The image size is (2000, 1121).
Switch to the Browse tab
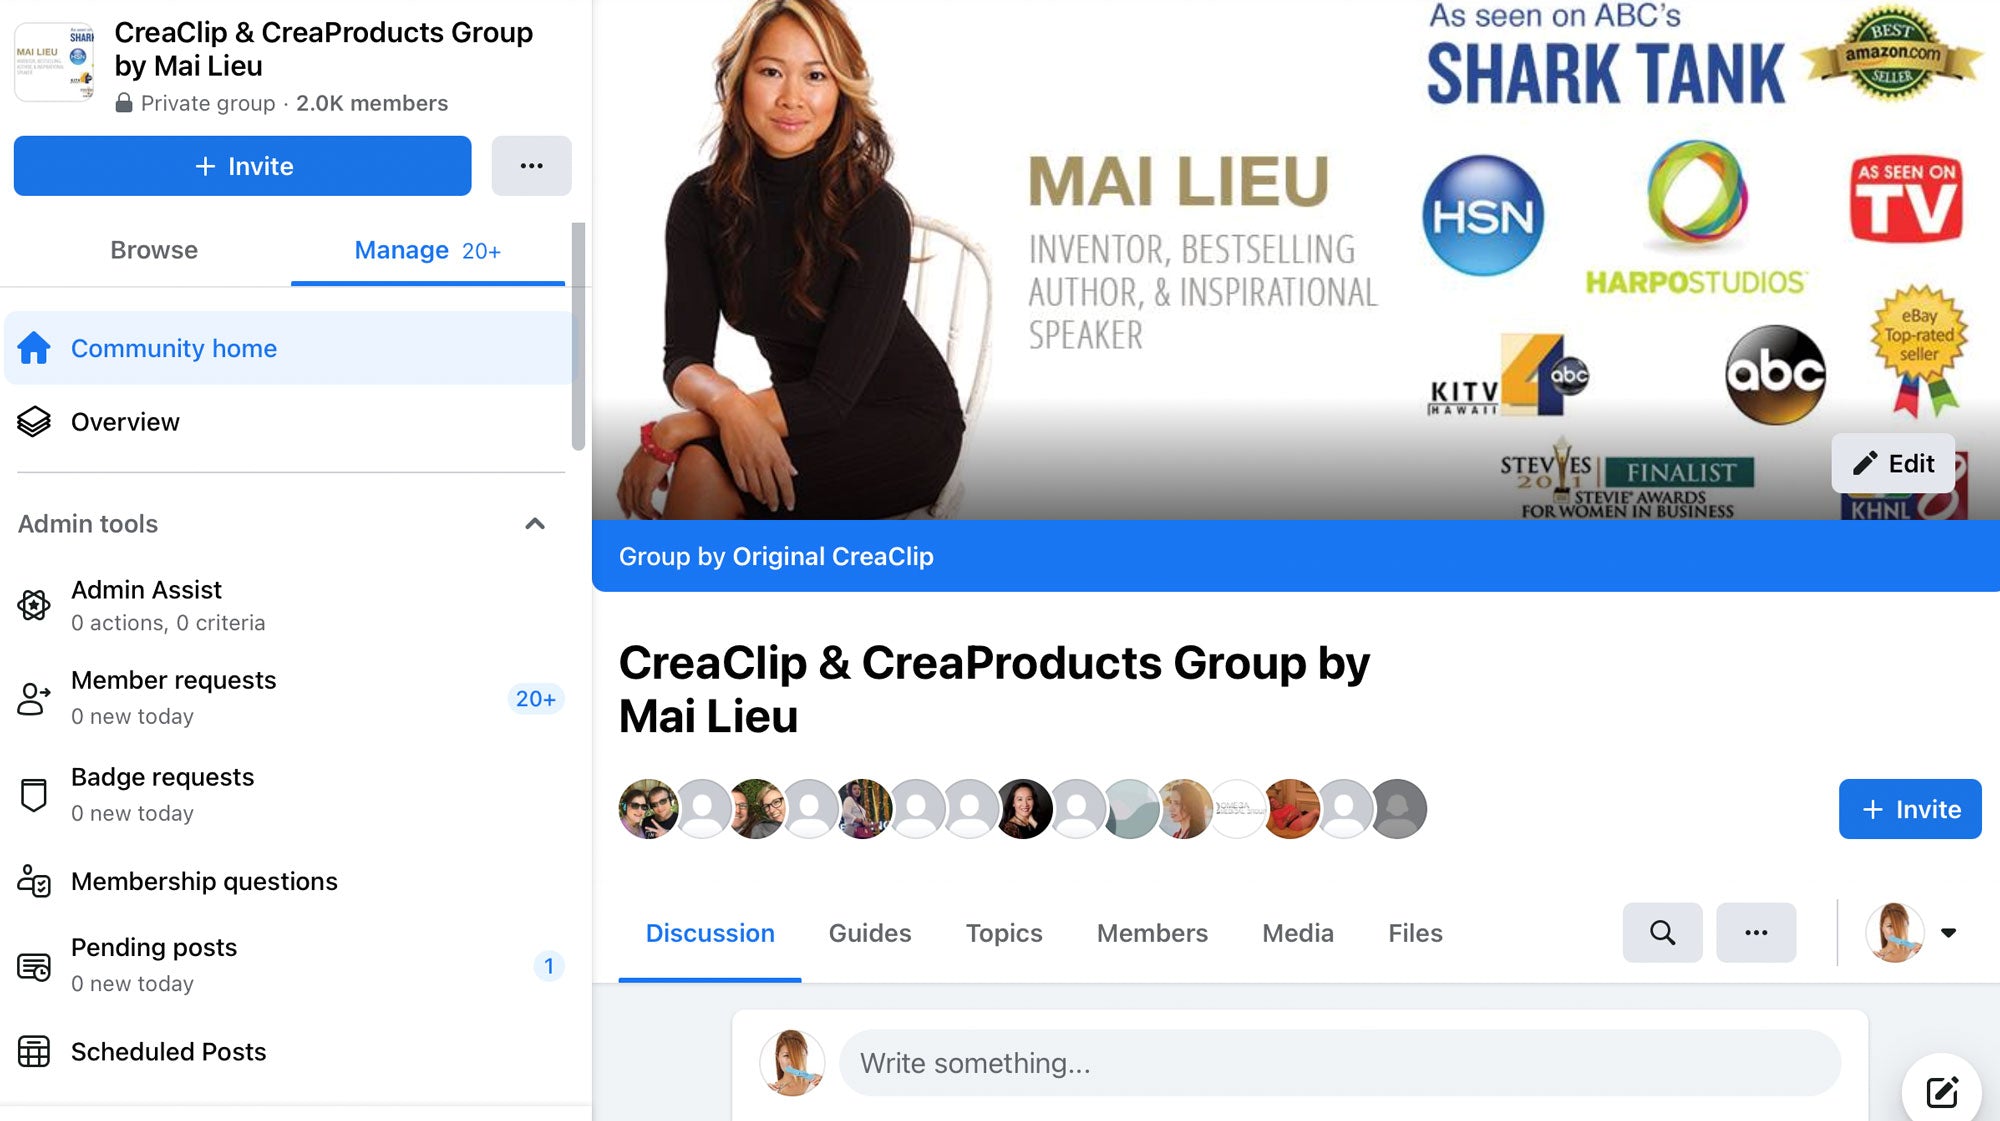154,250
